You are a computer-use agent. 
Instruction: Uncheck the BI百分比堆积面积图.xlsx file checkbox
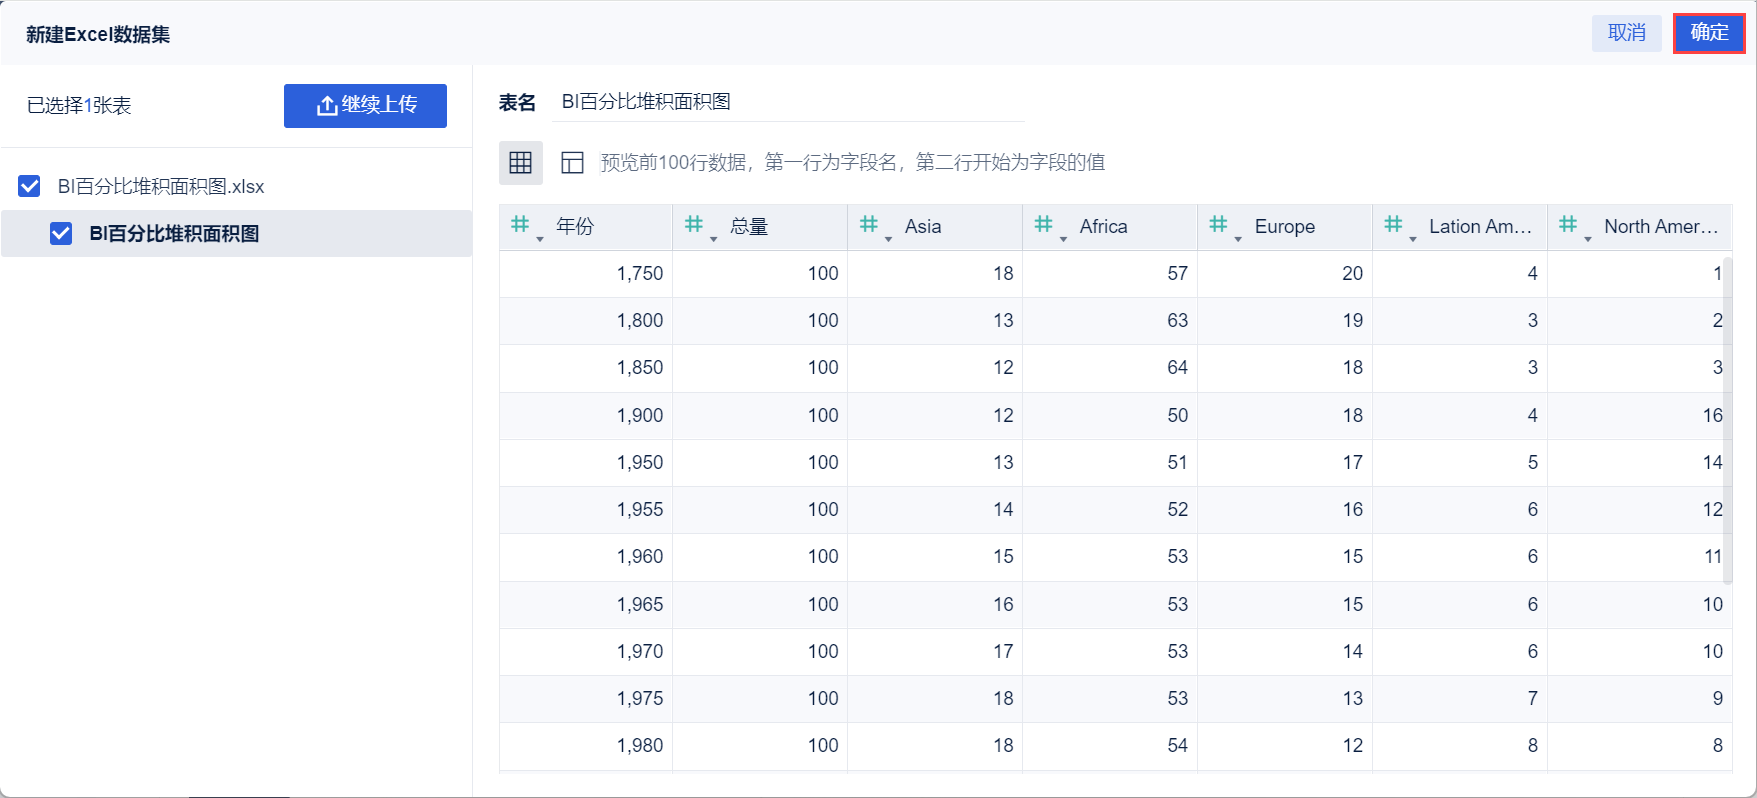tap(30, 186)
